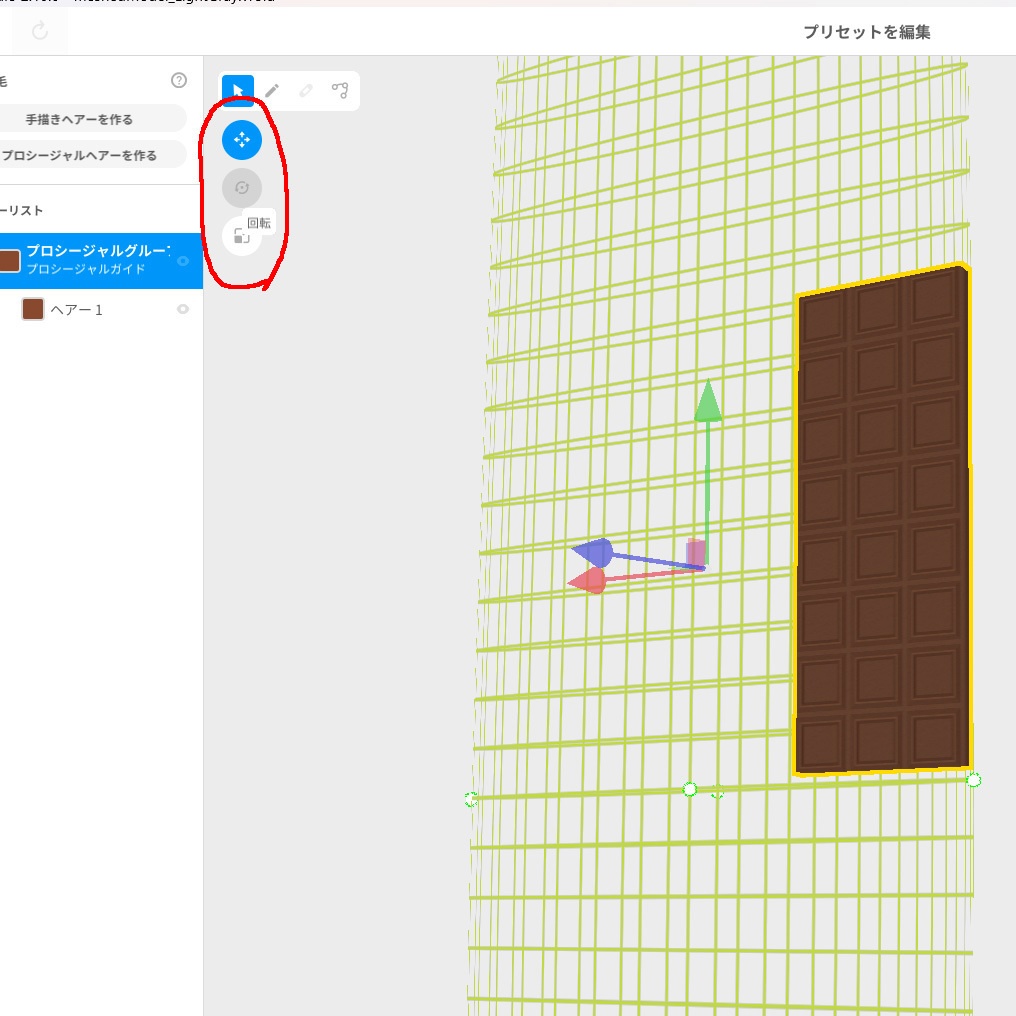Screen dimensions: 1016x1016
Task: Click the green Y-axis gizmo arrow
Action: (x=708, y=402)
